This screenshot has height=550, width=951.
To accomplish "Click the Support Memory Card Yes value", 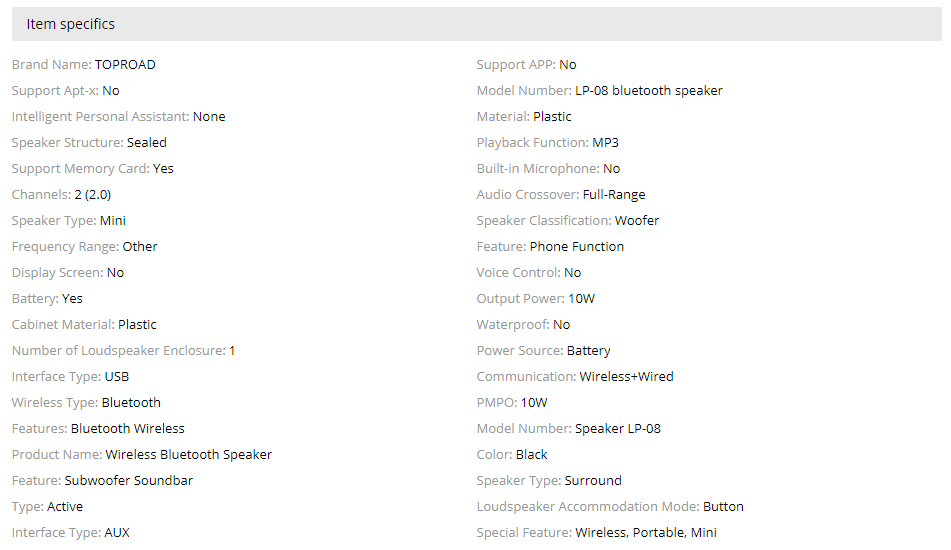I will coord(163,169).
